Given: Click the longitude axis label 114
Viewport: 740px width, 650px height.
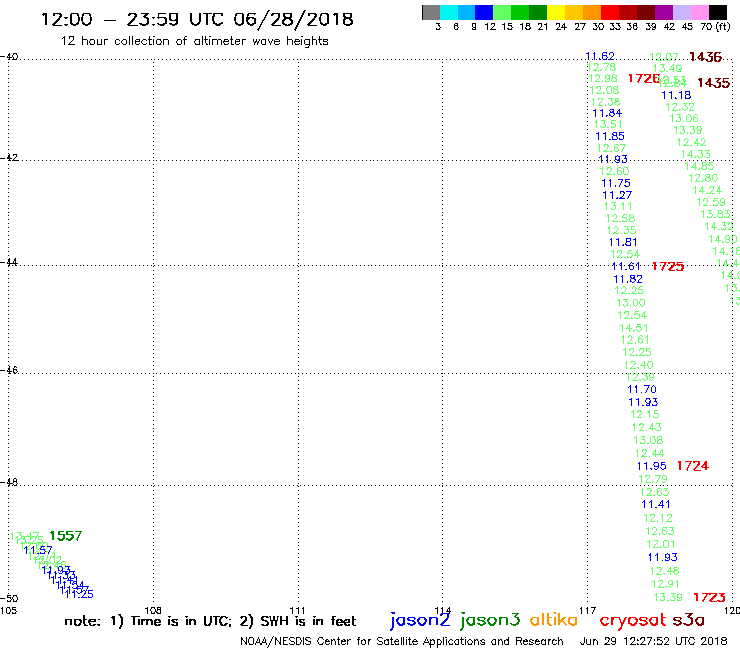Looking at the screenshot, I should point(442,610).
